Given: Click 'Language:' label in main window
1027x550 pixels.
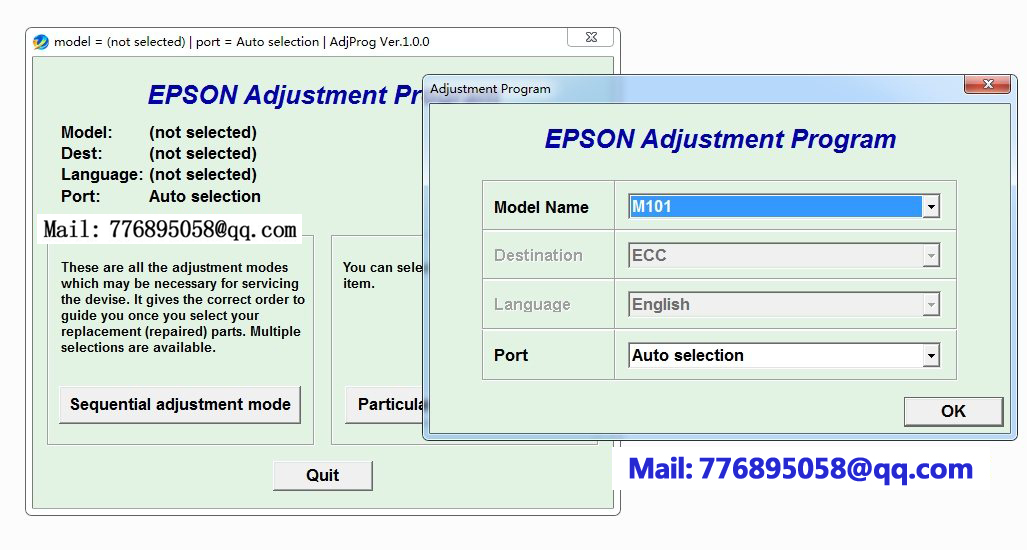Looking at the screenshot, I should [102, 175].
